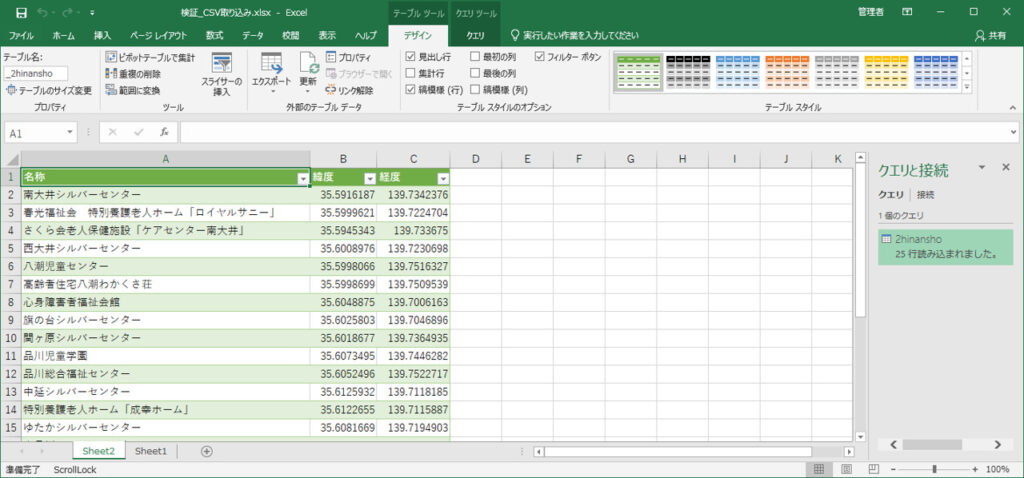Click the new sheet plus icon
This screenshot has height=478, width=1024.
point(207,451)
